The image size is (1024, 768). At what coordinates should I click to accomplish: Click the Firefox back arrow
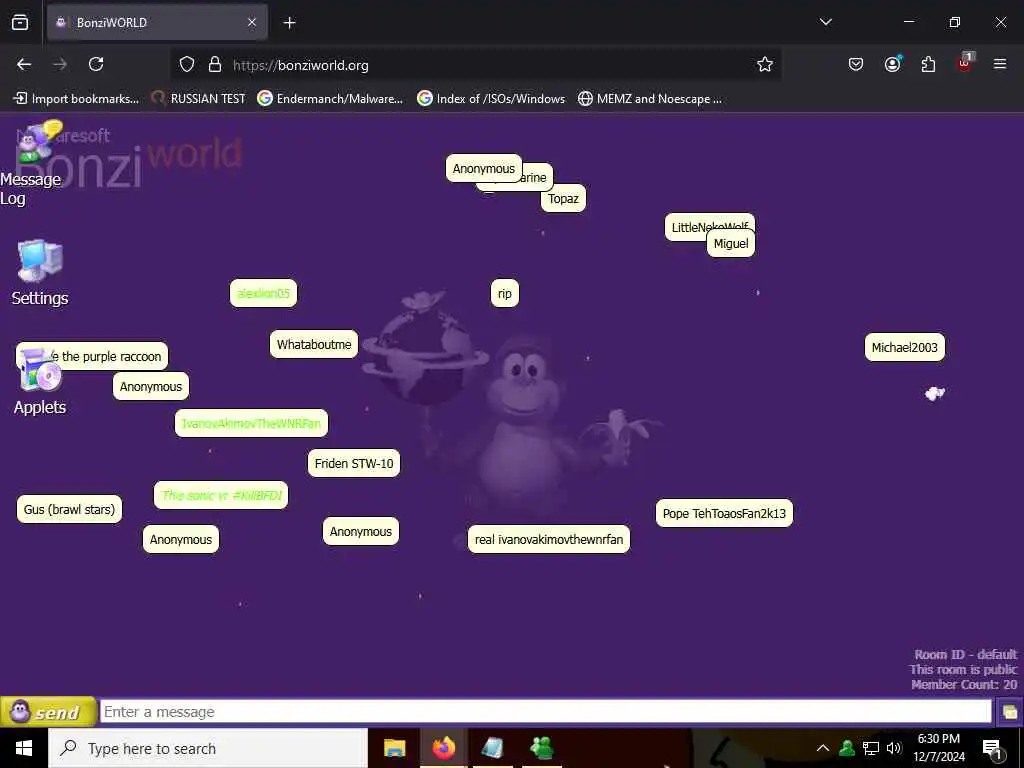pos(24,64)
